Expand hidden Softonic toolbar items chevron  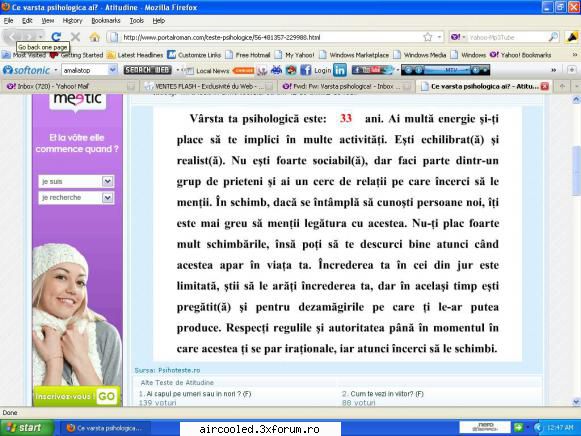554,70
